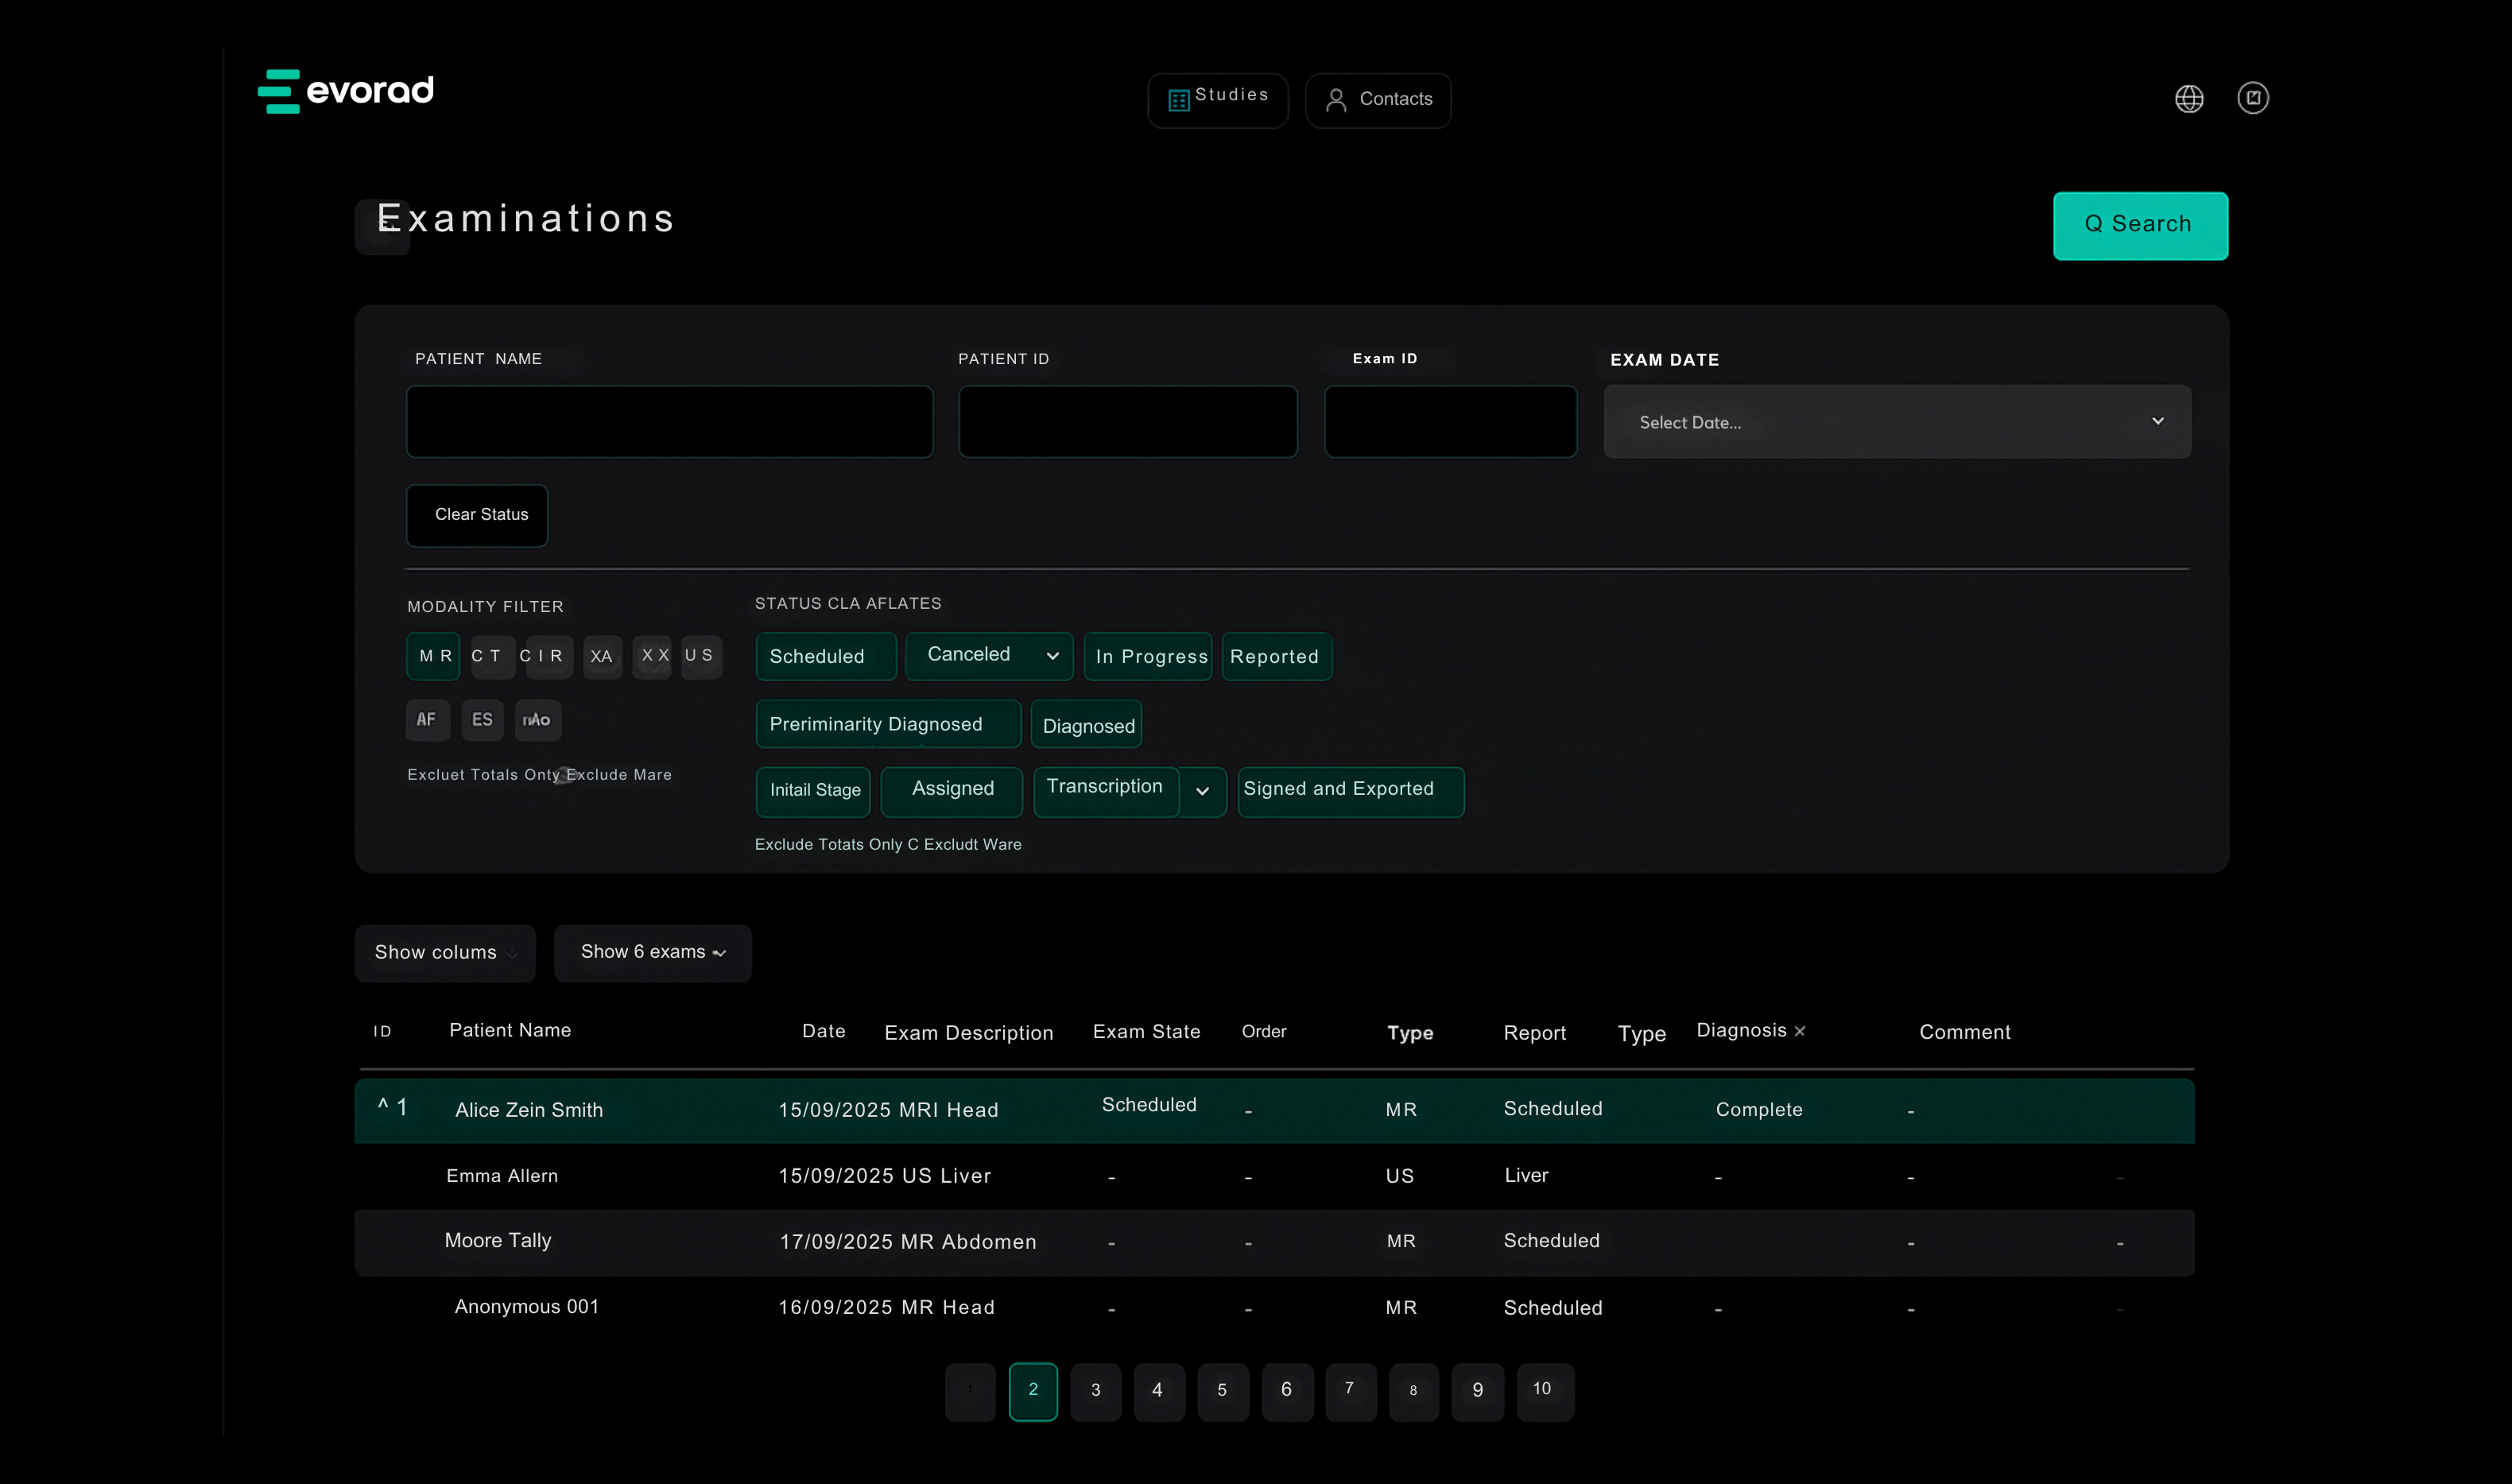Click the XA modality filter
The height and width of the screenshot is (1484, 2512).
pos(602,656)
